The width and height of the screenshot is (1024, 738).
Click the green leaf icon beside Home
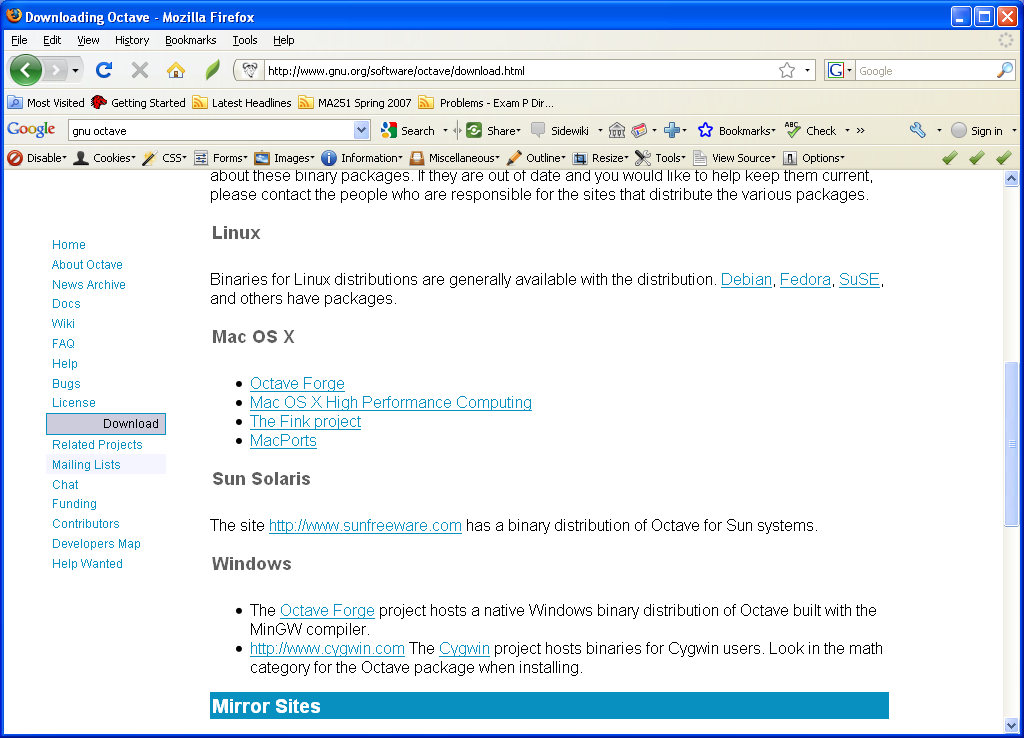click(x=212, y=70)
